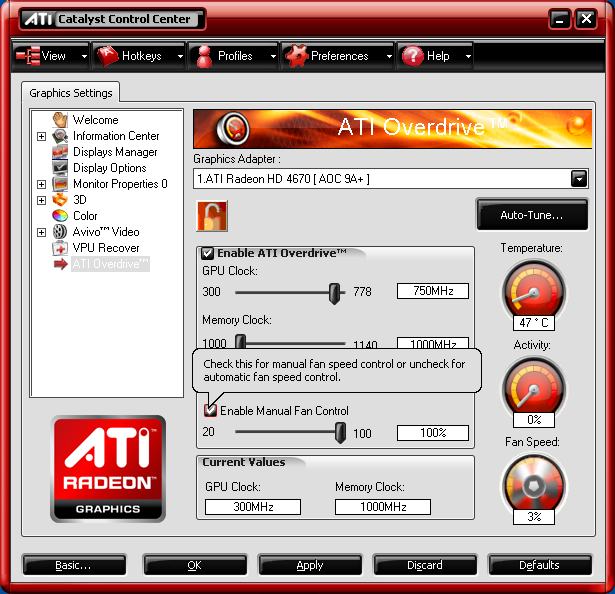Restore Defaults button

pos(540,565)
